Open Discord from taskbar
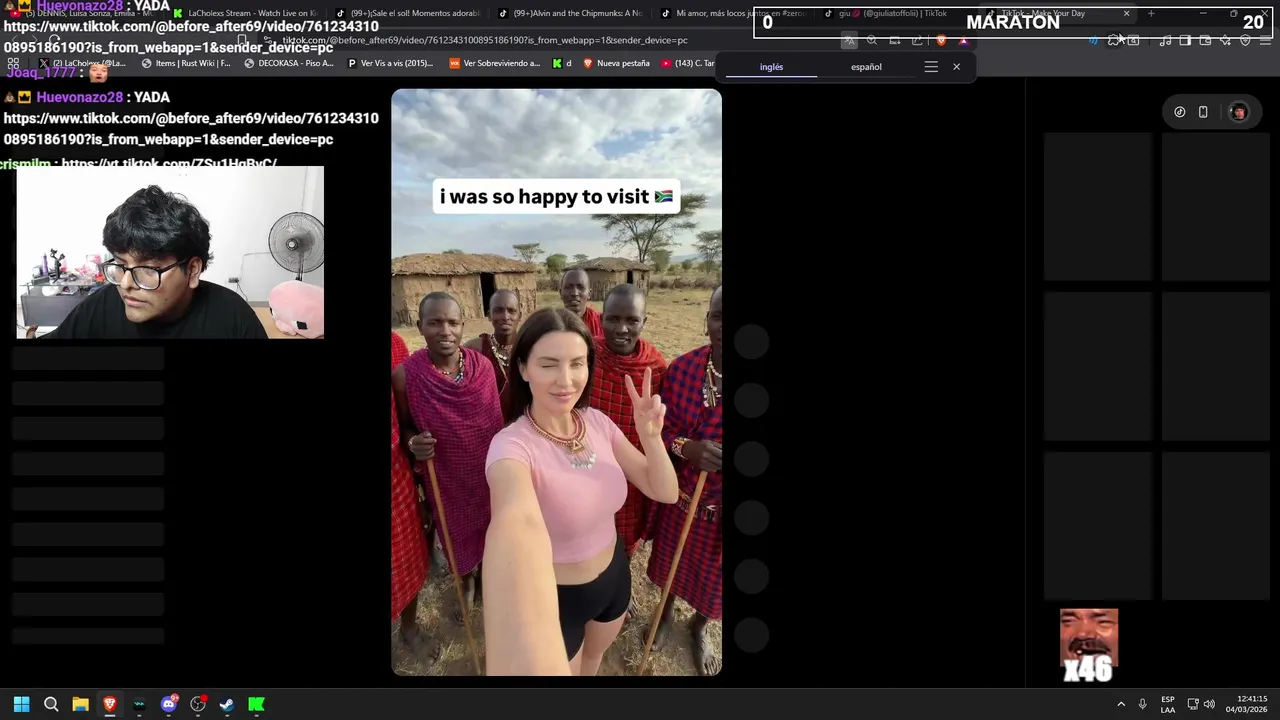Screen dimensions: 1280x720 (168, 704)
